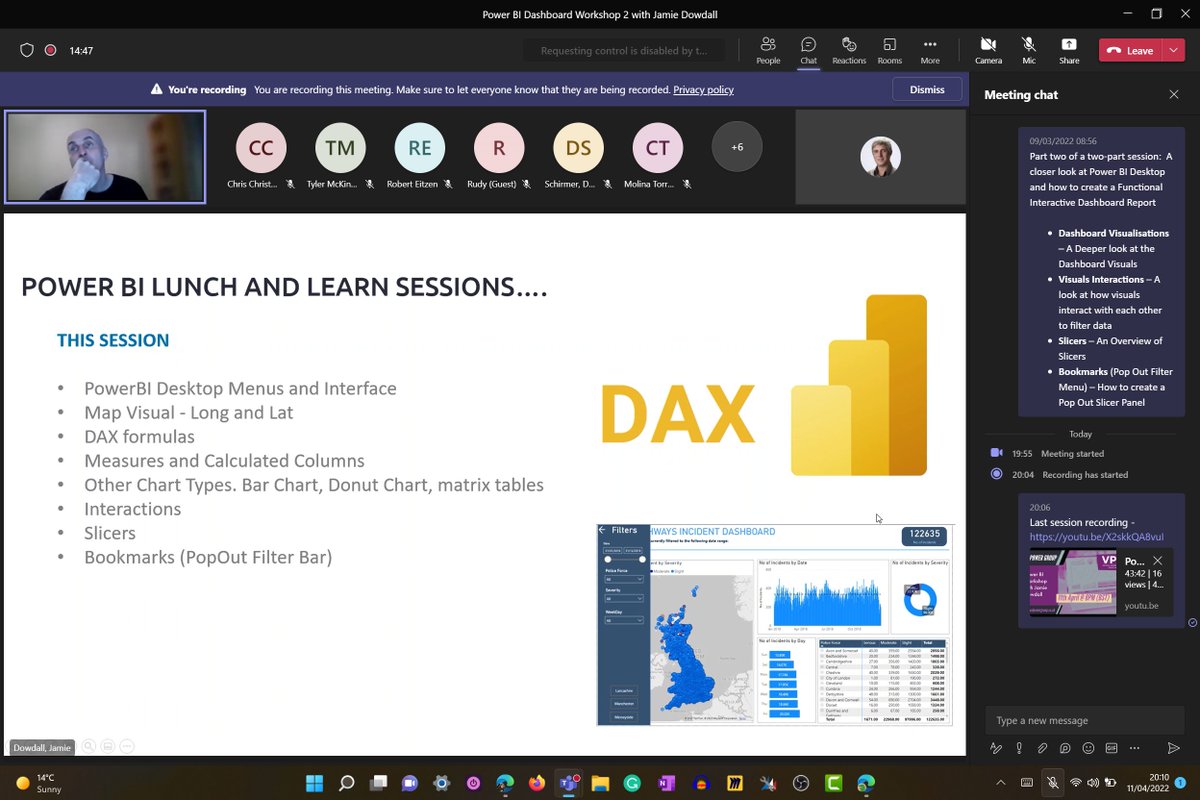Open the Settings gear taskbar icon

point(441,783)
